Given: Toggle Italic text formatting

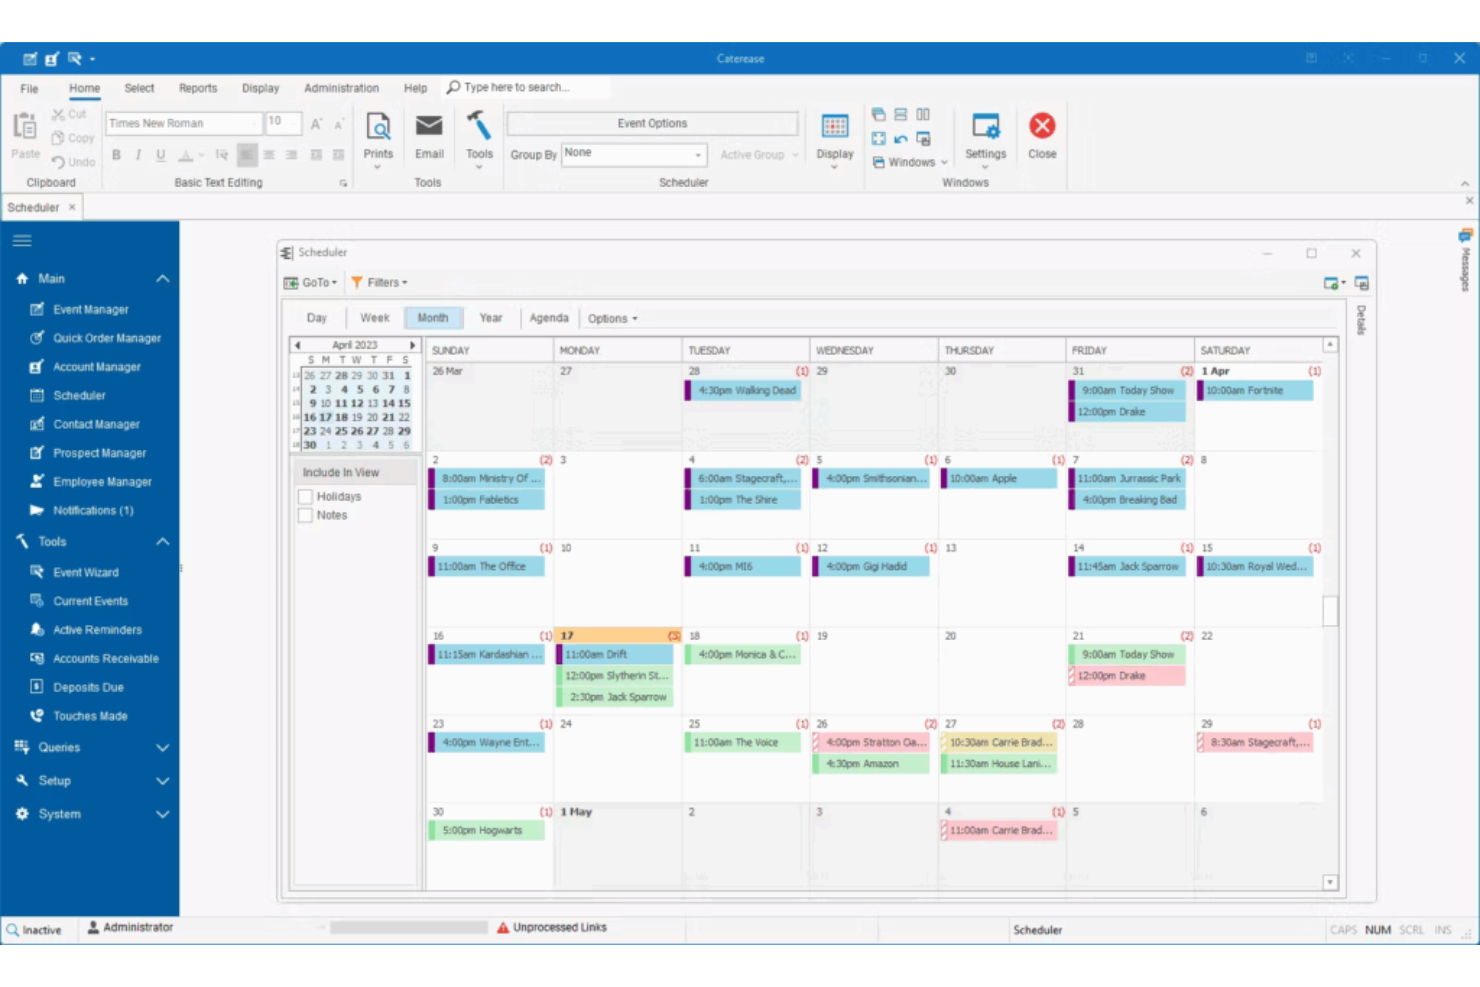Looking at the screenshot, I should 138,155.
